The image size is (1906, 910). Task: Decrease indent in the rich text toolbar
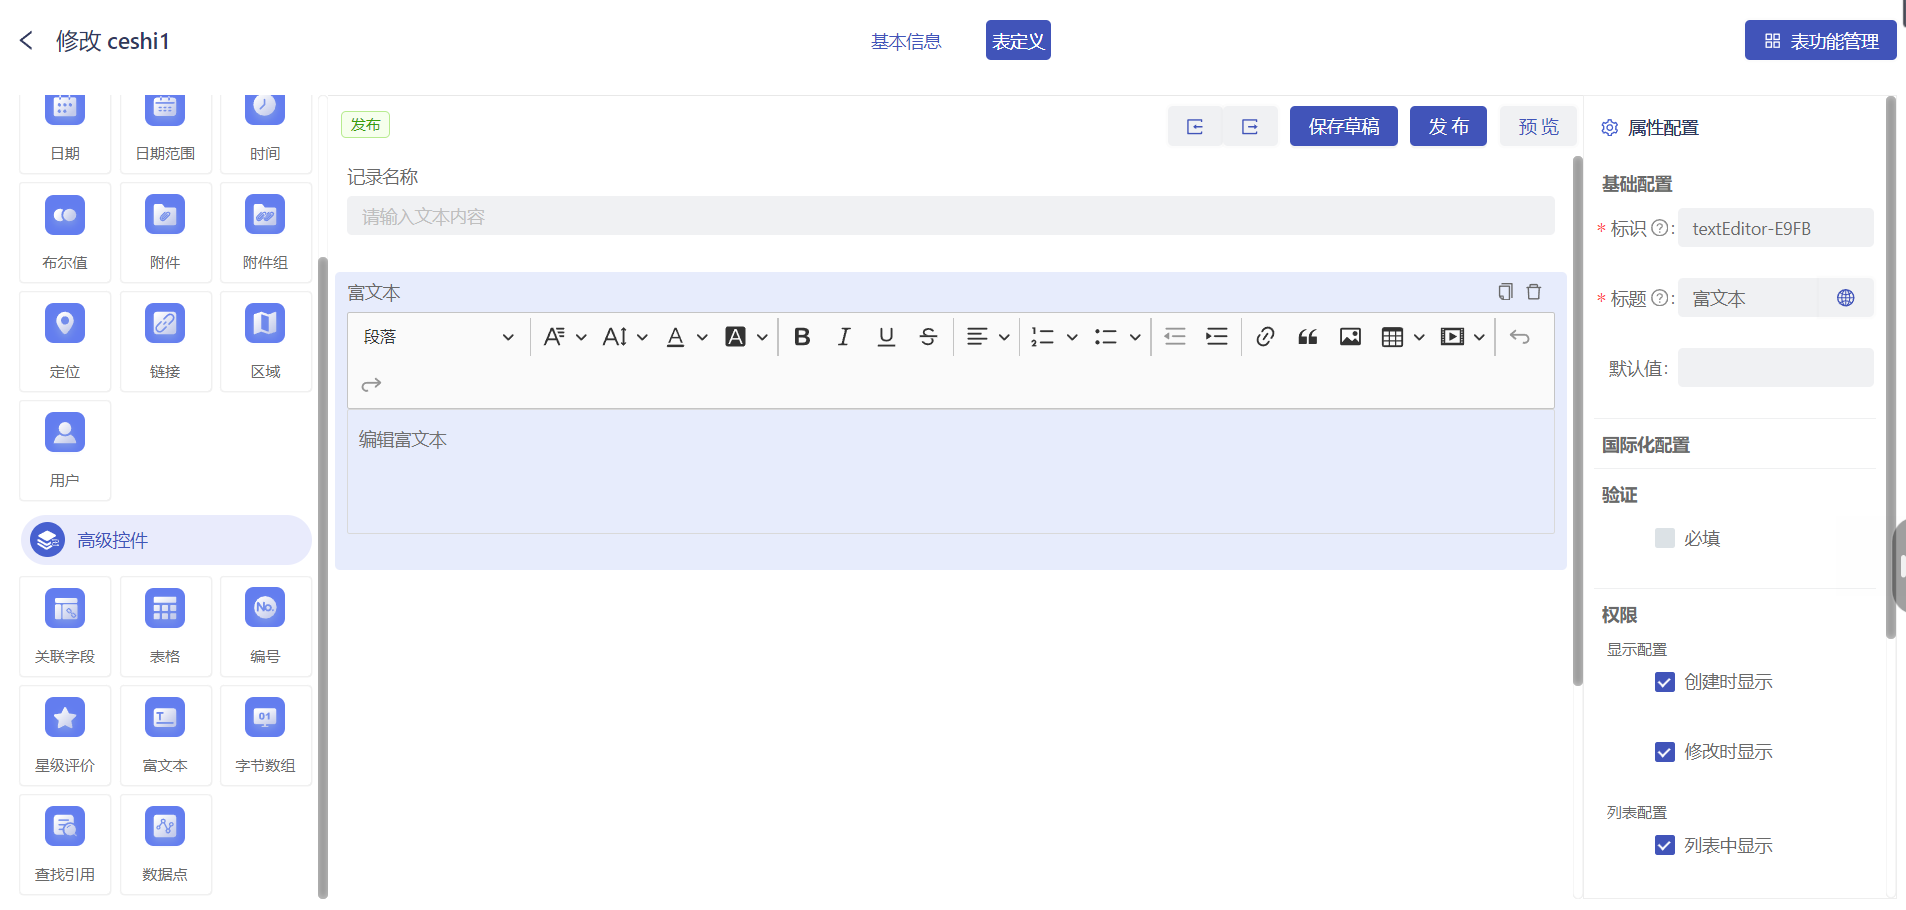(1175, 337)
